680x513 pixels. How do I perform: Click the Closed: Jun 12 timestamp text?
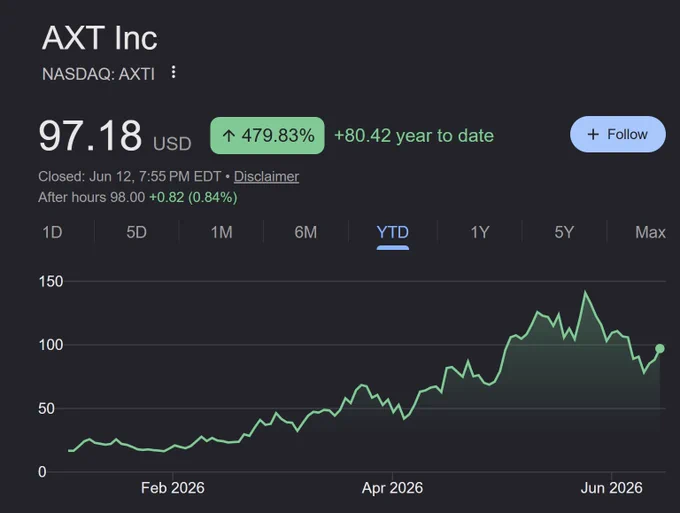coord(130,176)
